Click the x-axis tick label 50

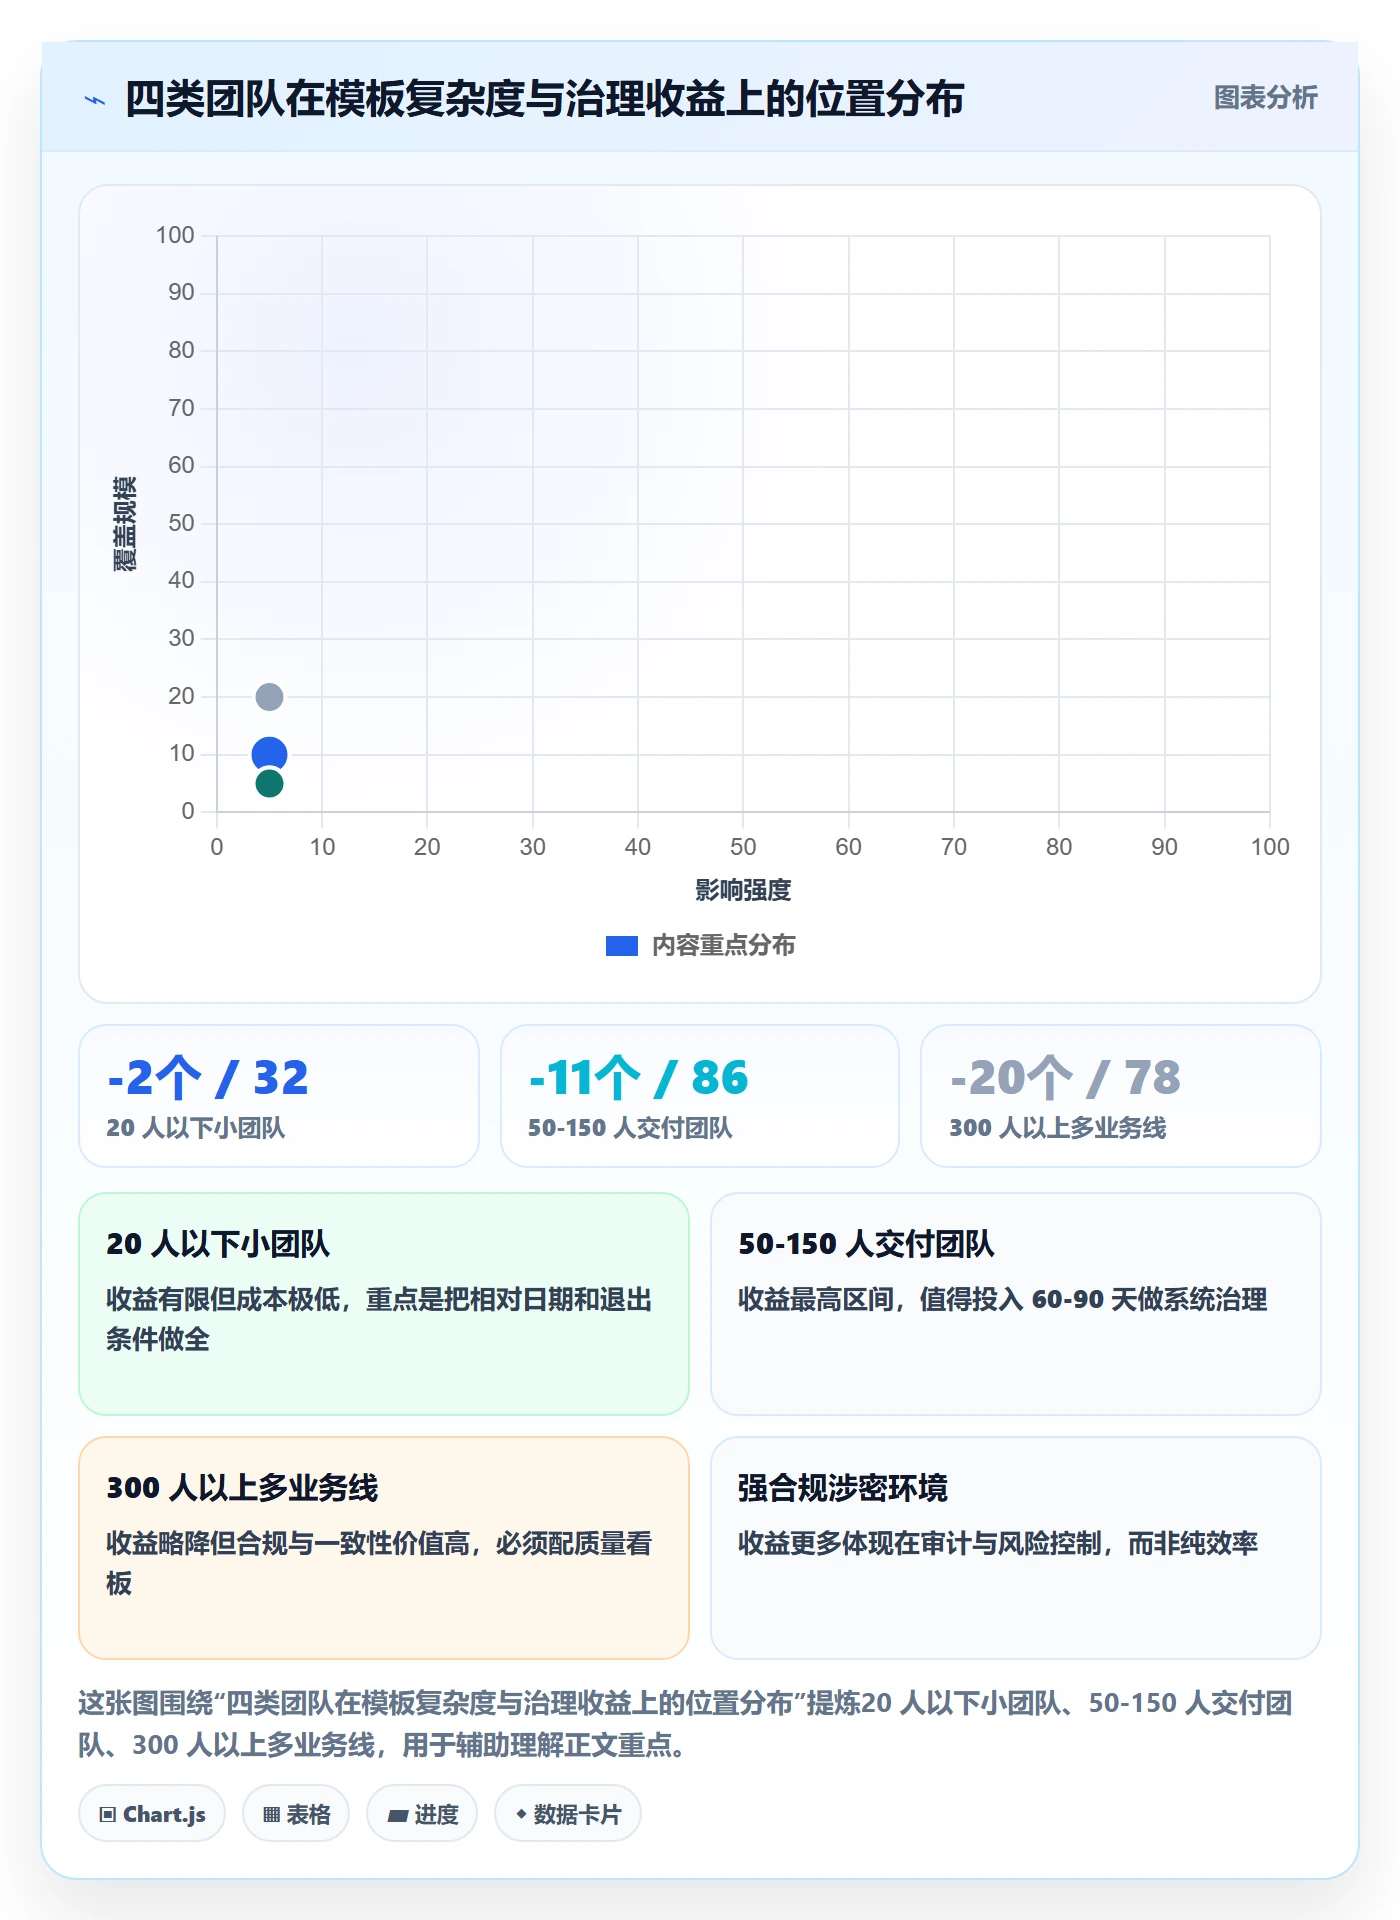point(743,847)
